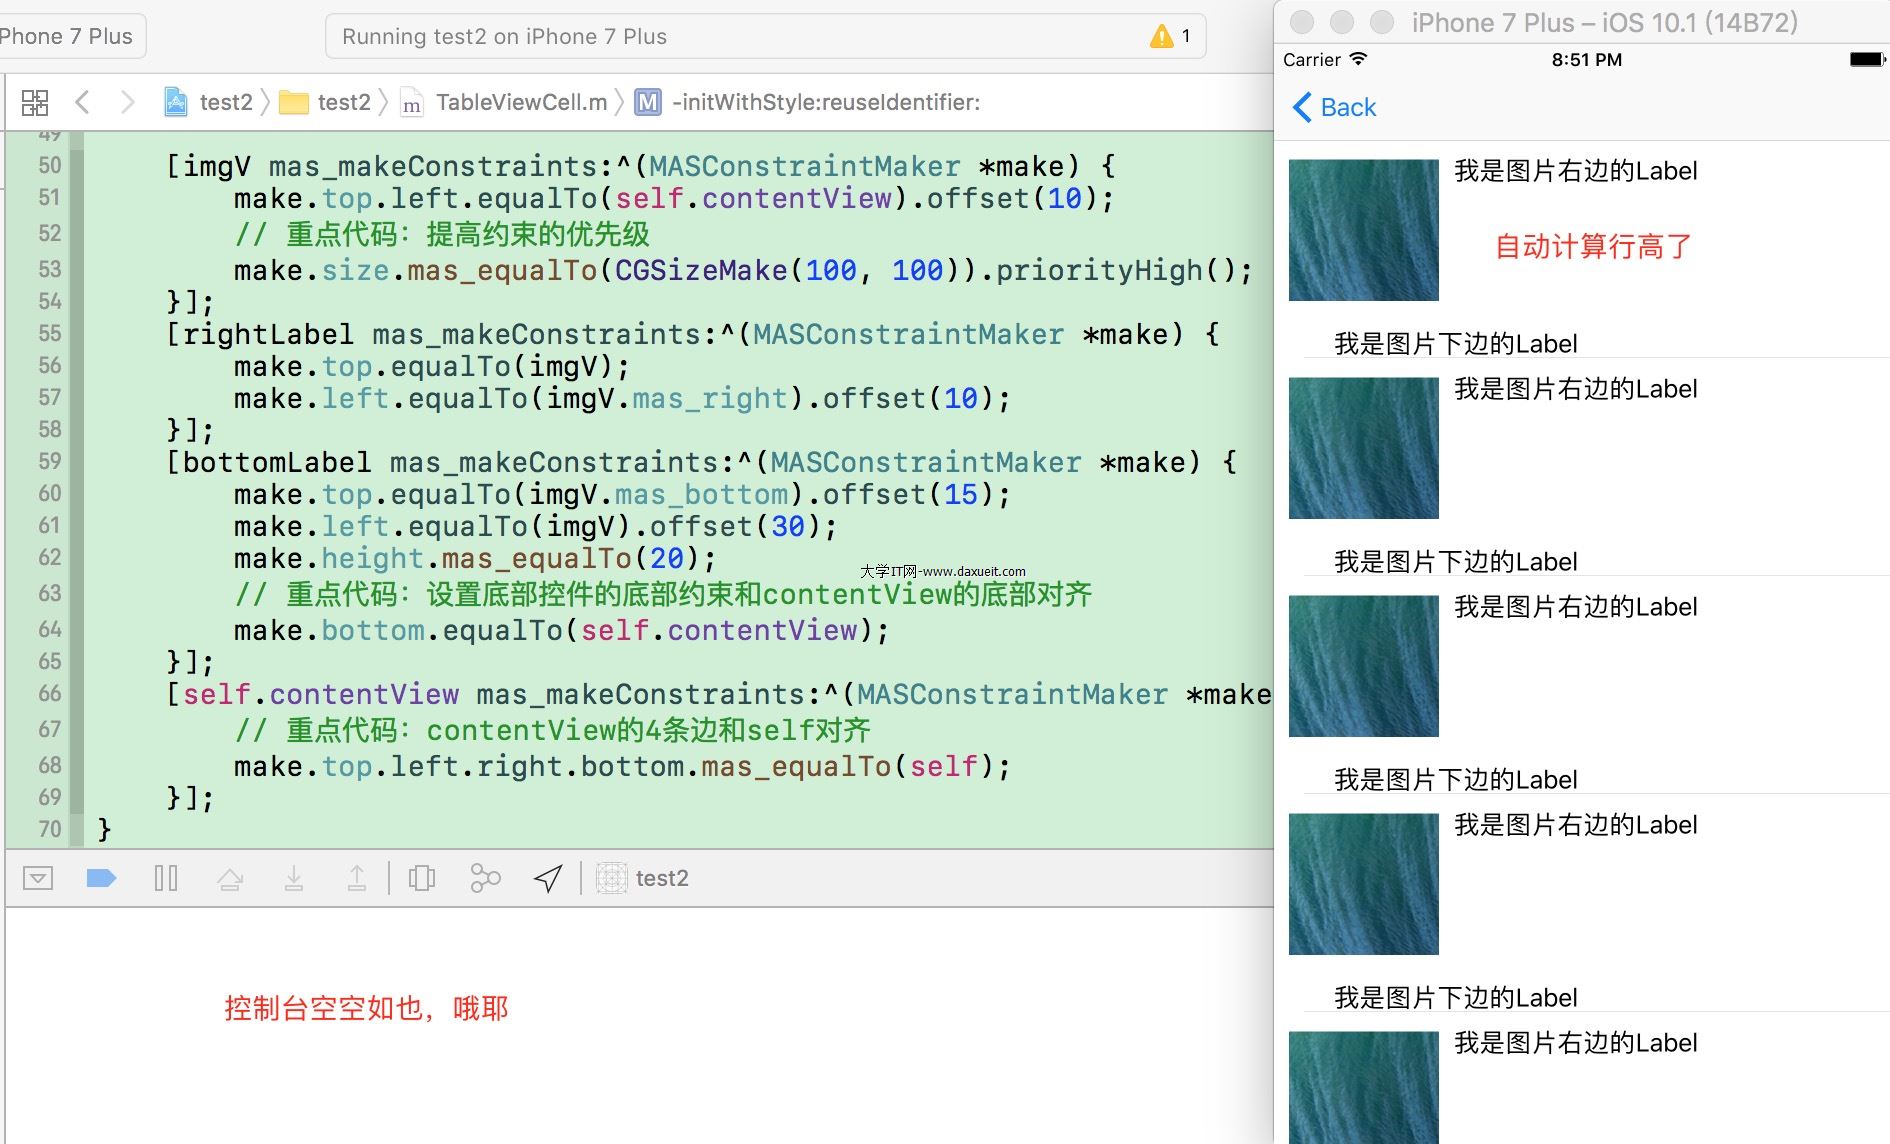1890x1144 pixels.
Task: Select test2 process in debug bar
Action: 644,878
